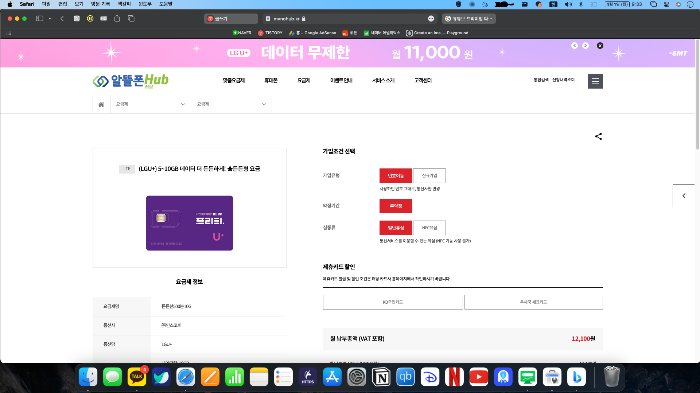
Task: Switch to the left partner card tab
Action: coord(393,302)
